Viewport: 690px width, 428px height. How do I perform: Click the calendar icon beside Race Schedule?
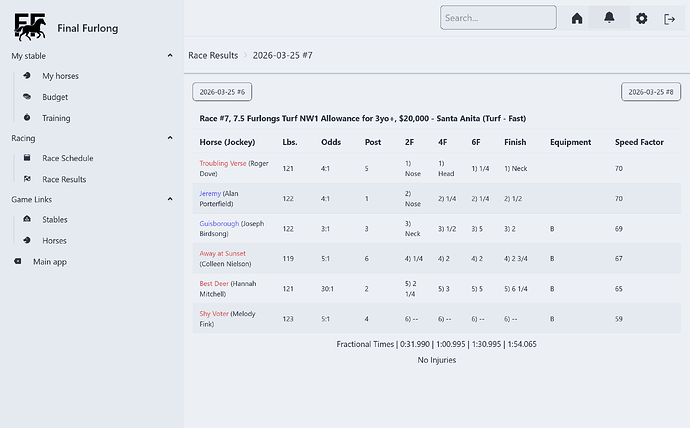[x=27, y=158]
